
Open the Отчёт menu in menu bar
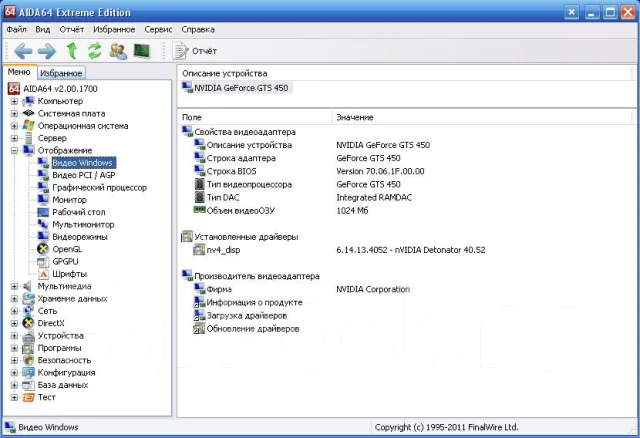[71, 29]
